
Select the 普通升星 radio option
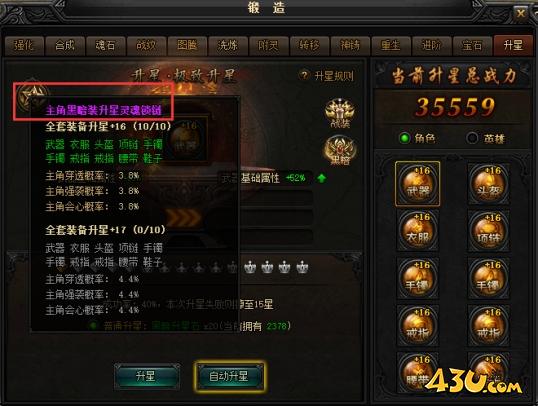[x=92, y=325]
